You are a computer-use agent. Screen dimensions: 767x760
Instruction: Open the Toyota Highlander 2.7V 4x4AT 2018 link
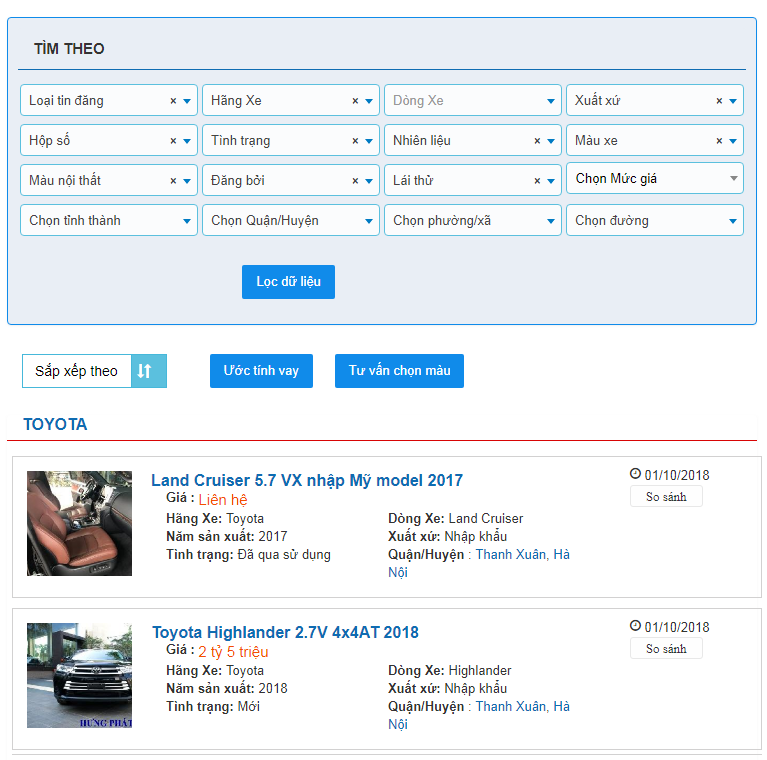coord(285,632)
